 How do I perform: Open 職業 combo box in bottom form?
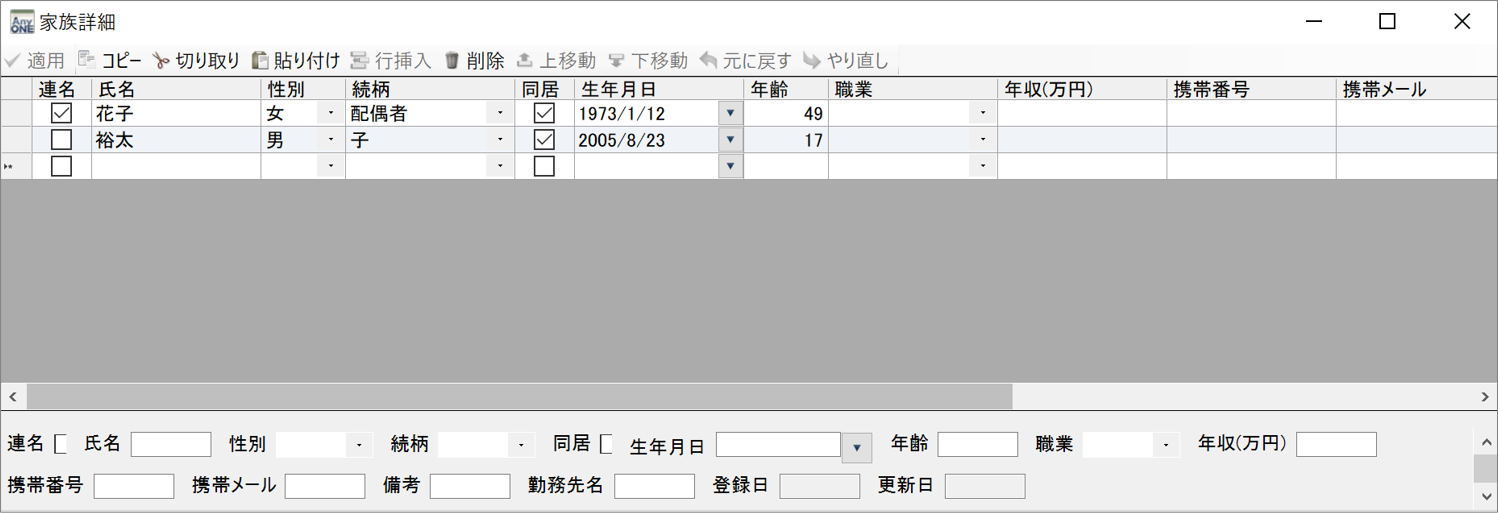[x=1165, y=445]
